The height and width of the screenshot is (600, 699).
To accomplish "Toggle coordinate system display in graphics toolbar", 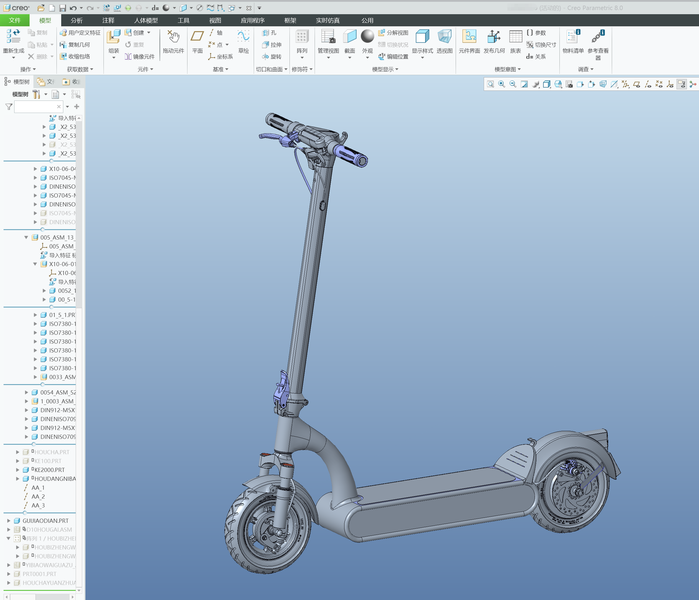I will pos(670,84).
